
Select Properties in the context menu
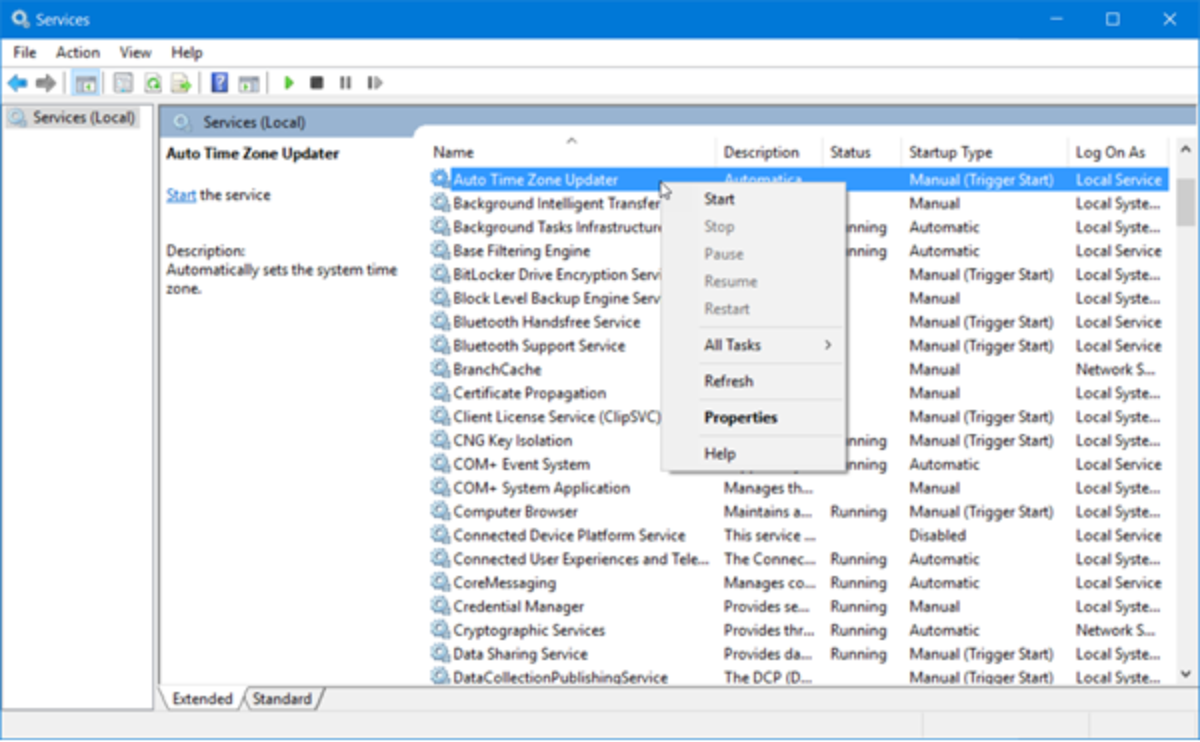(x=740, y=418)
